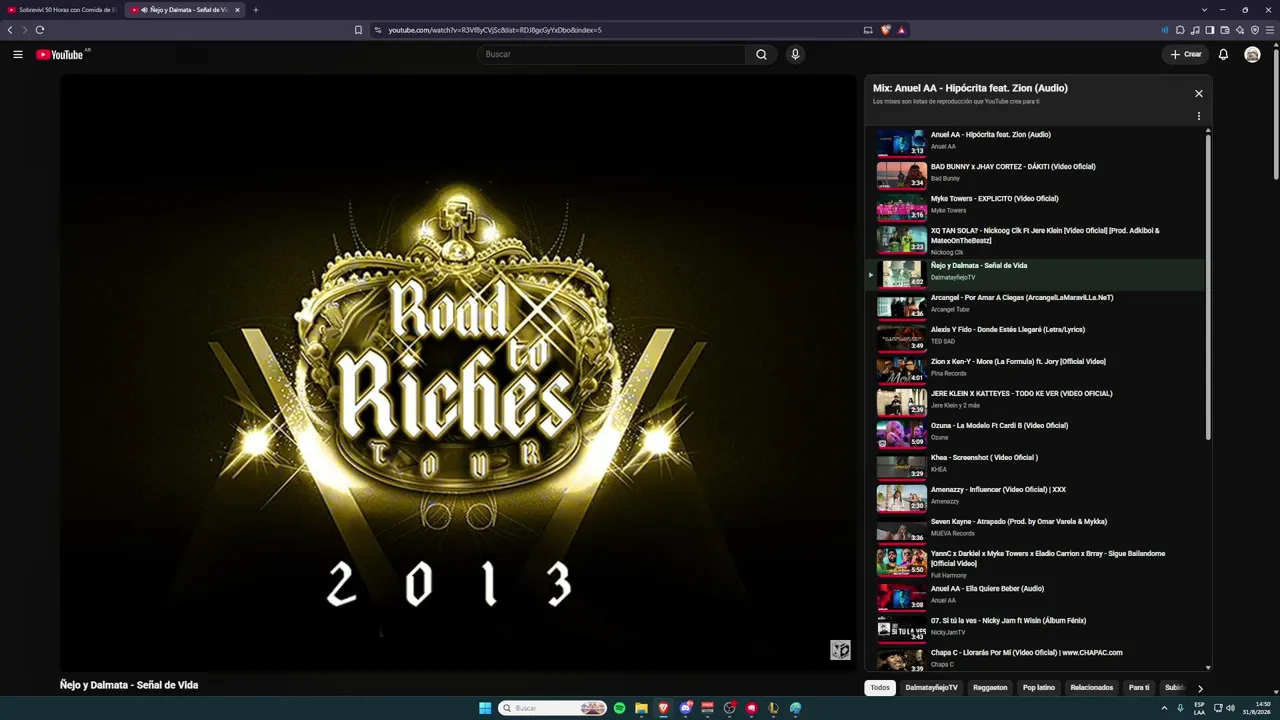Viewport: 1280px width, 720px height.
Task: Open the taskbar search box
Action: (x=552, y=708)
